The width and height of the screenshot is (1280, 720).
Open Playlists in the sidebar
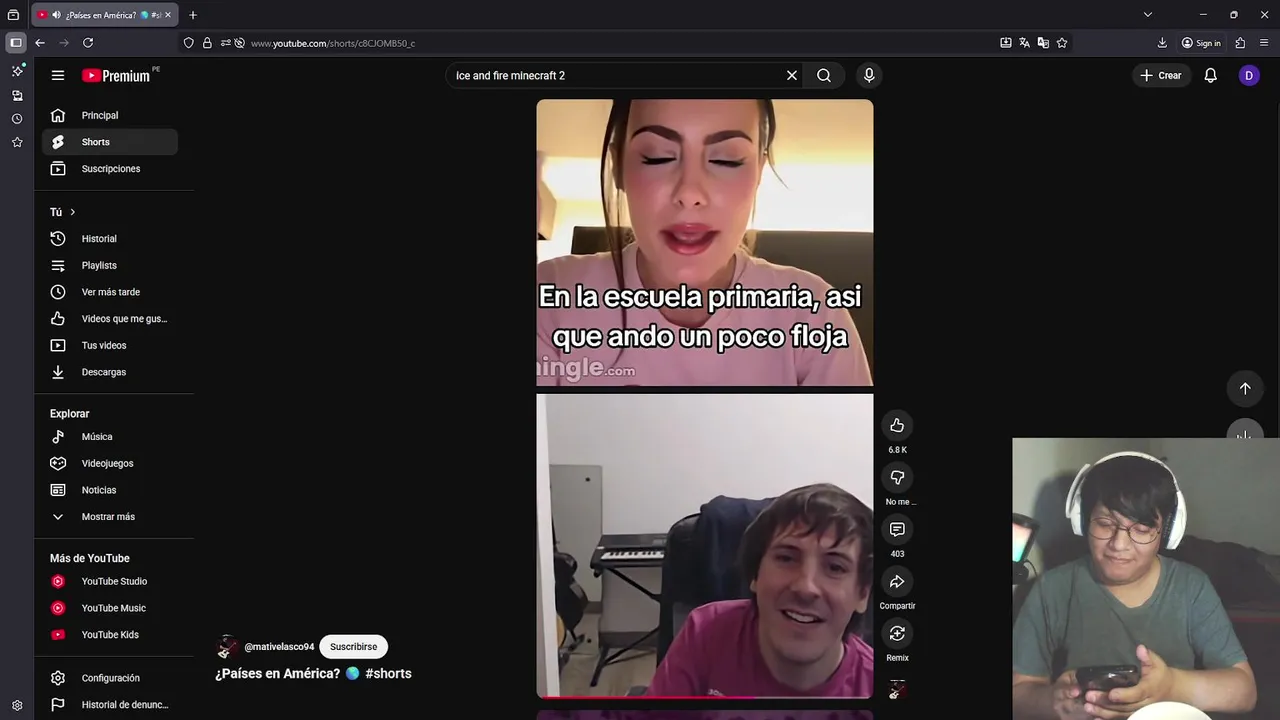pyautogui.click(x=110, y=265)
